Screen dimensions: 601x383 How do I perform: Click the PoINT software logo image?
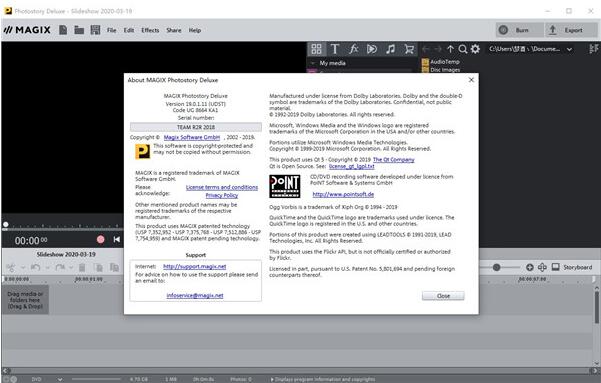284,186
